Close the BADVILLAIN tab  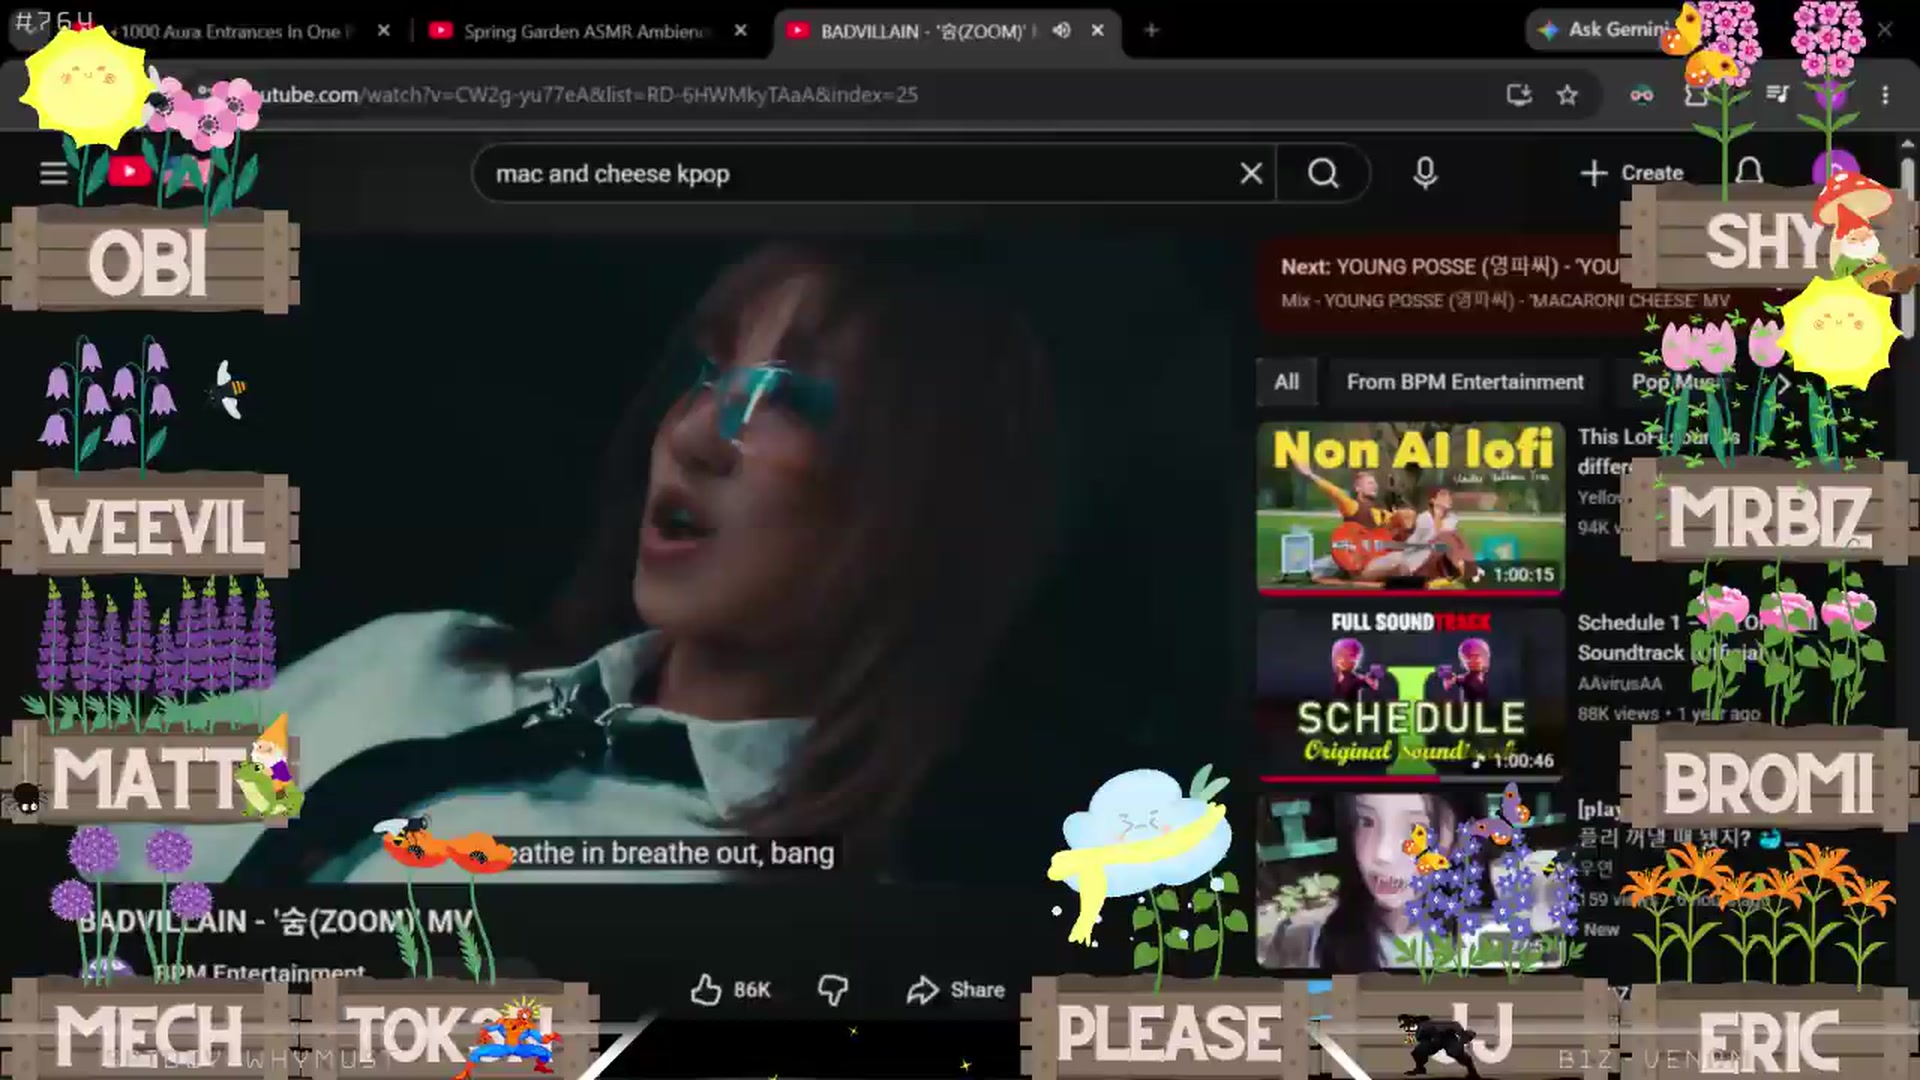tap(1097, 31)
